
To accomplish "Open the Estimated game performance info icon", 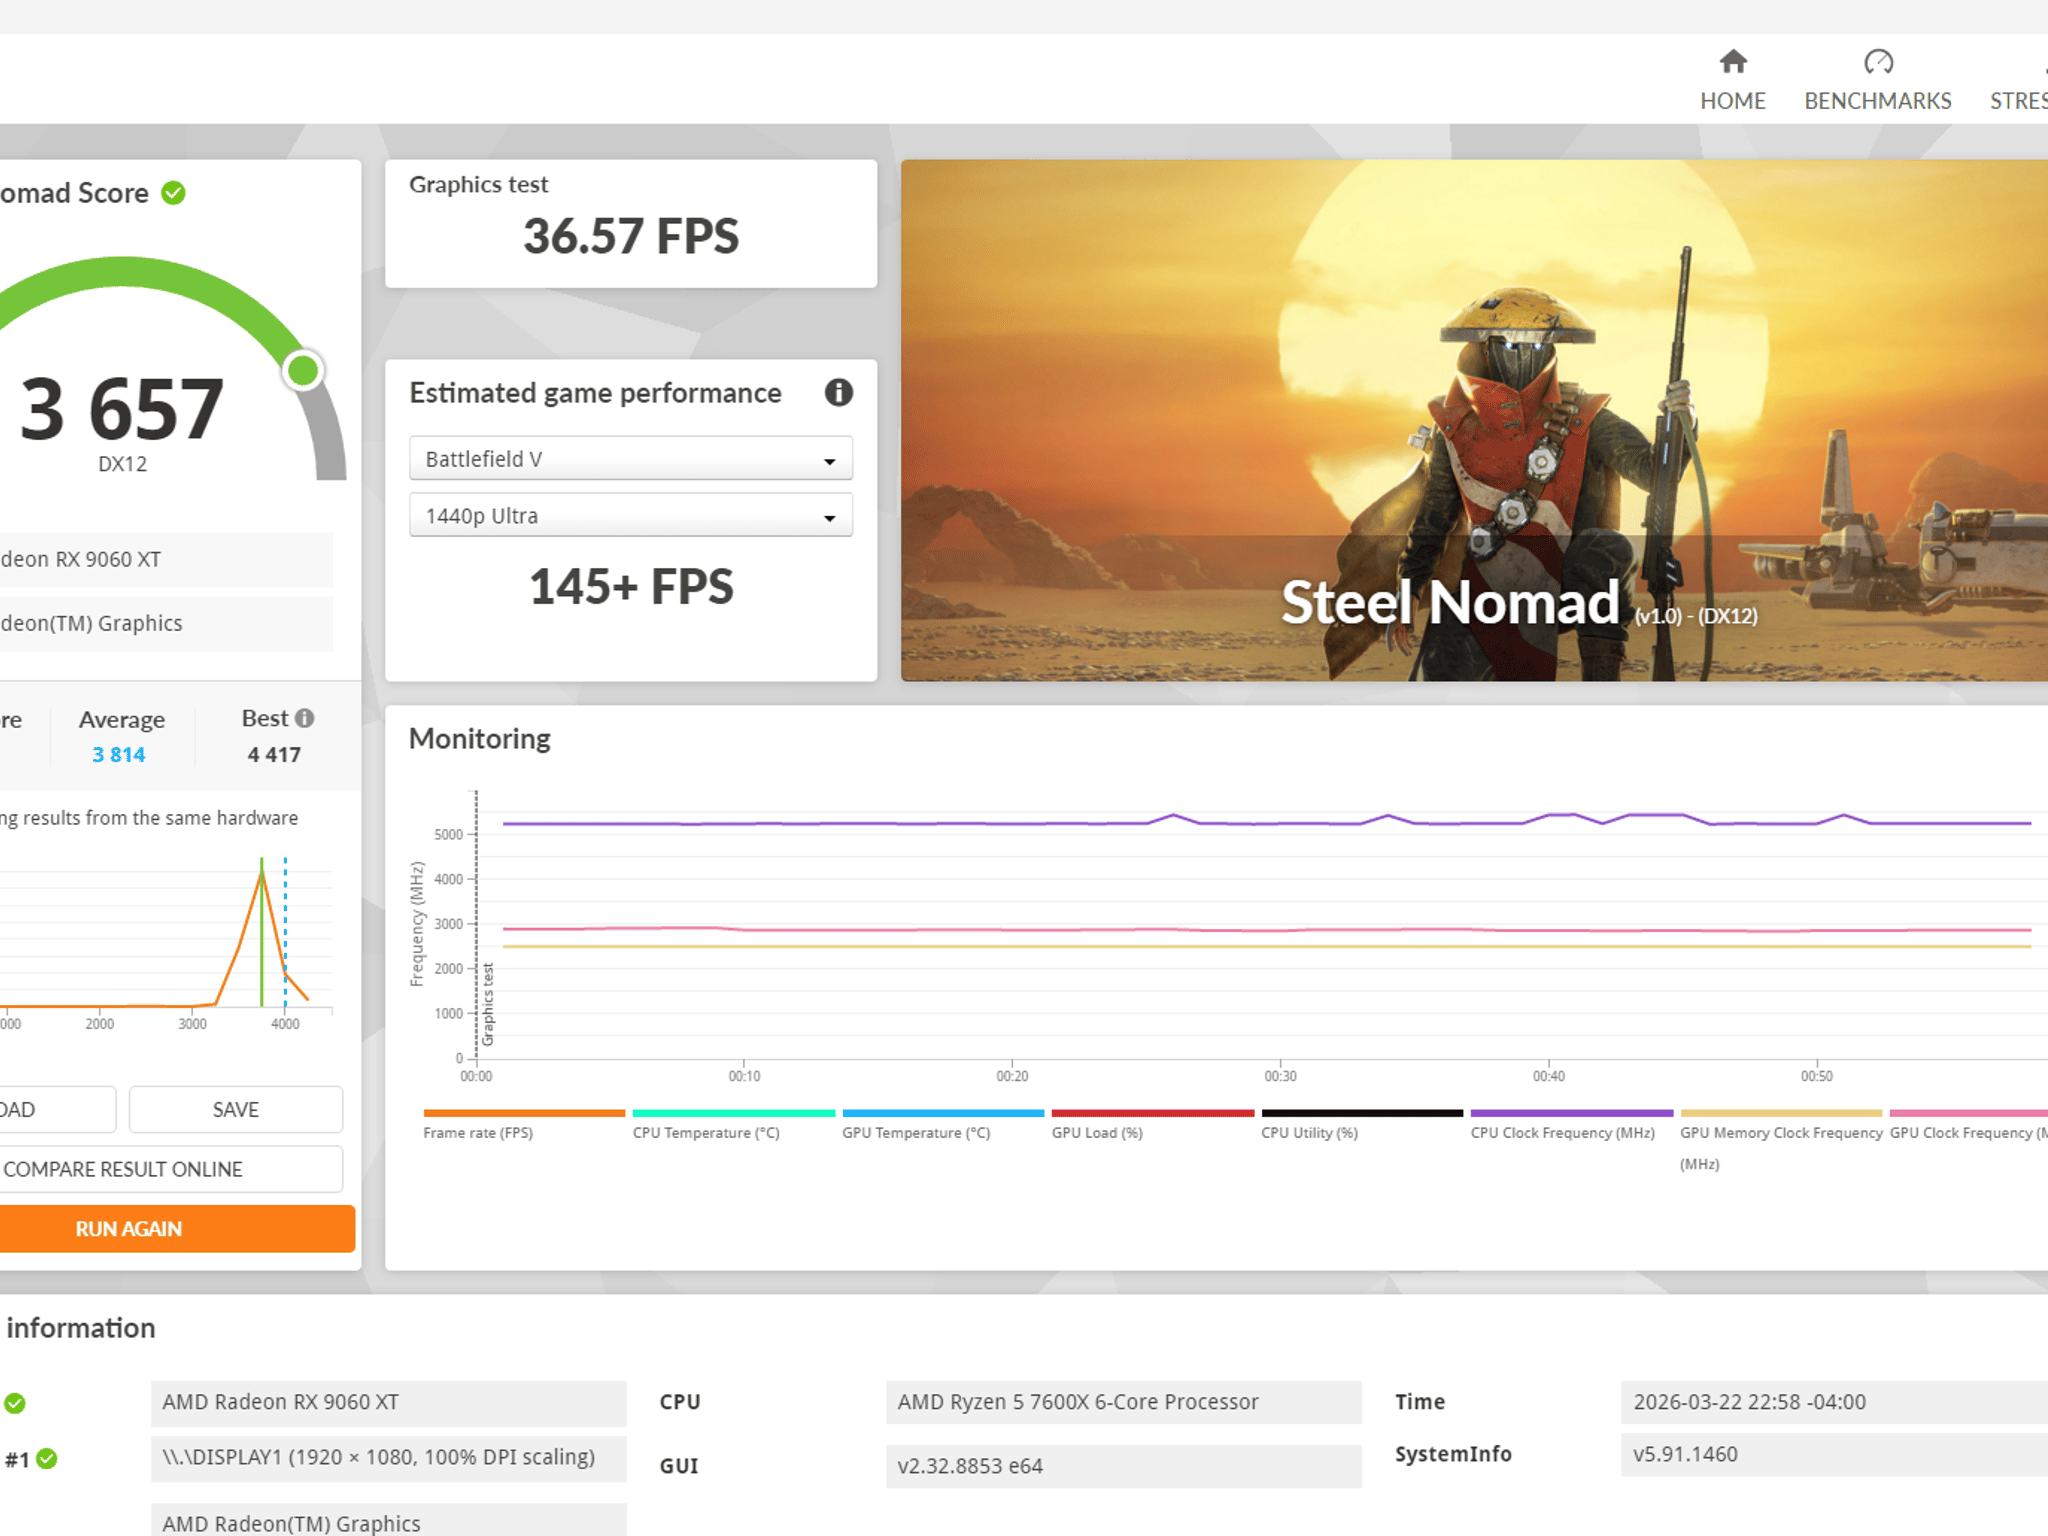I will (838, 393).
